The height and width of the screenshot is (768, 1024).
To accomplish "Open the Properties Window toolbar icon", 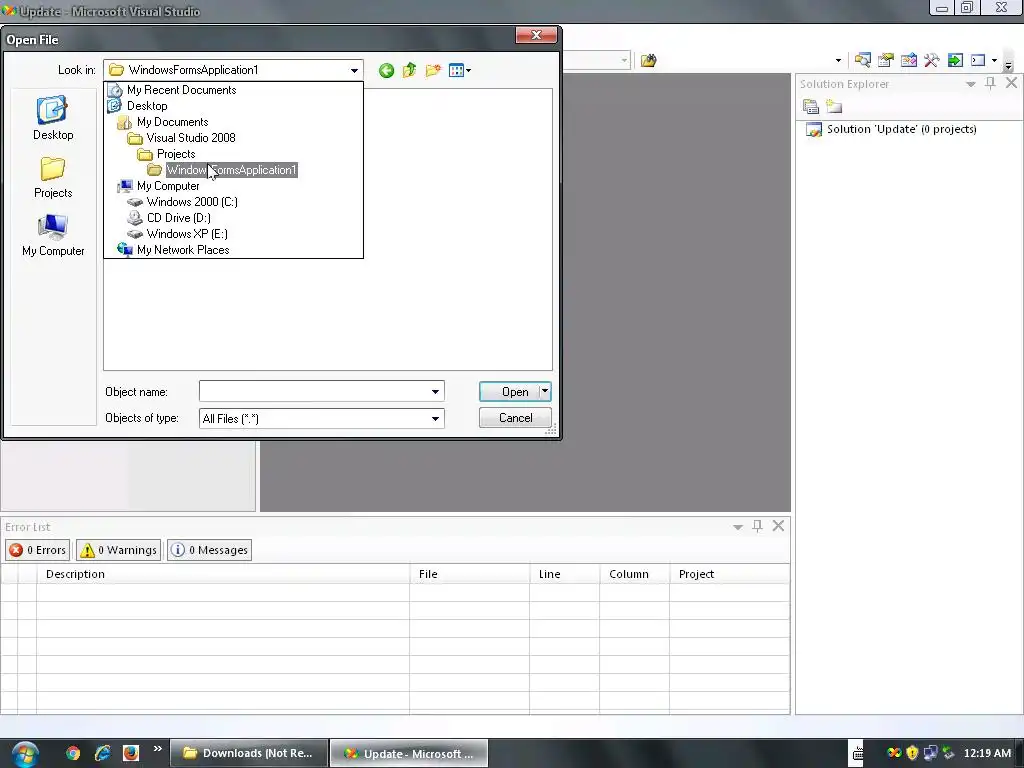I will point(886,60).
